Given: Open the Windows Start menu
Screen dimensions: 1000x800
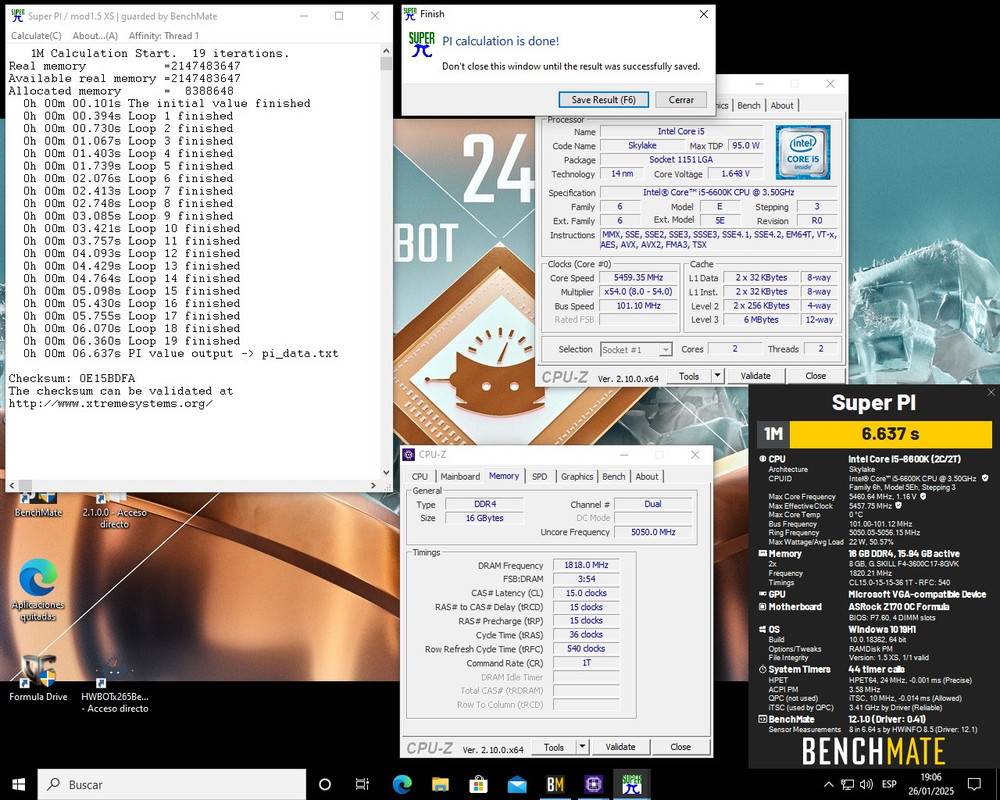Looking at the screenshot, I should point(18,784).
